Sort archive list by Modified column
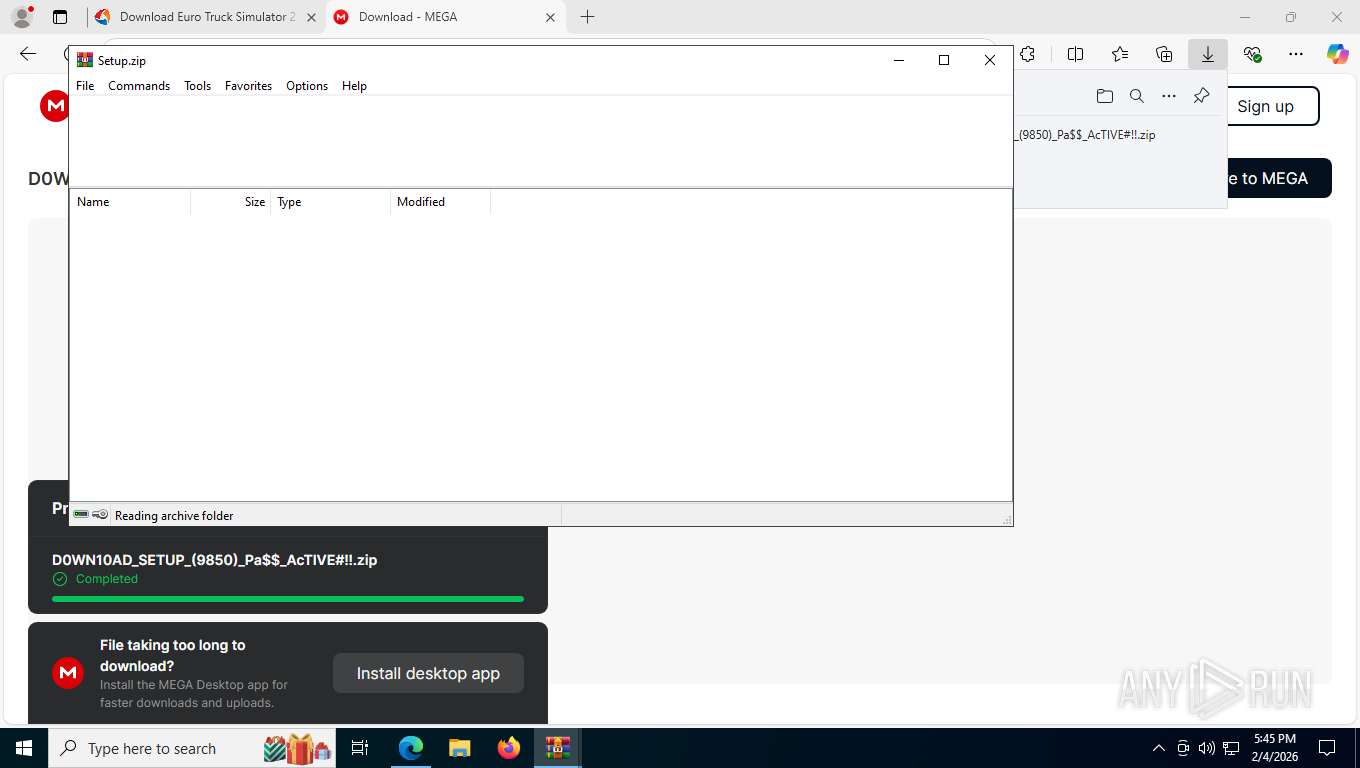The height and width of the screenshot is (768, 1360). tap(441, 202)
